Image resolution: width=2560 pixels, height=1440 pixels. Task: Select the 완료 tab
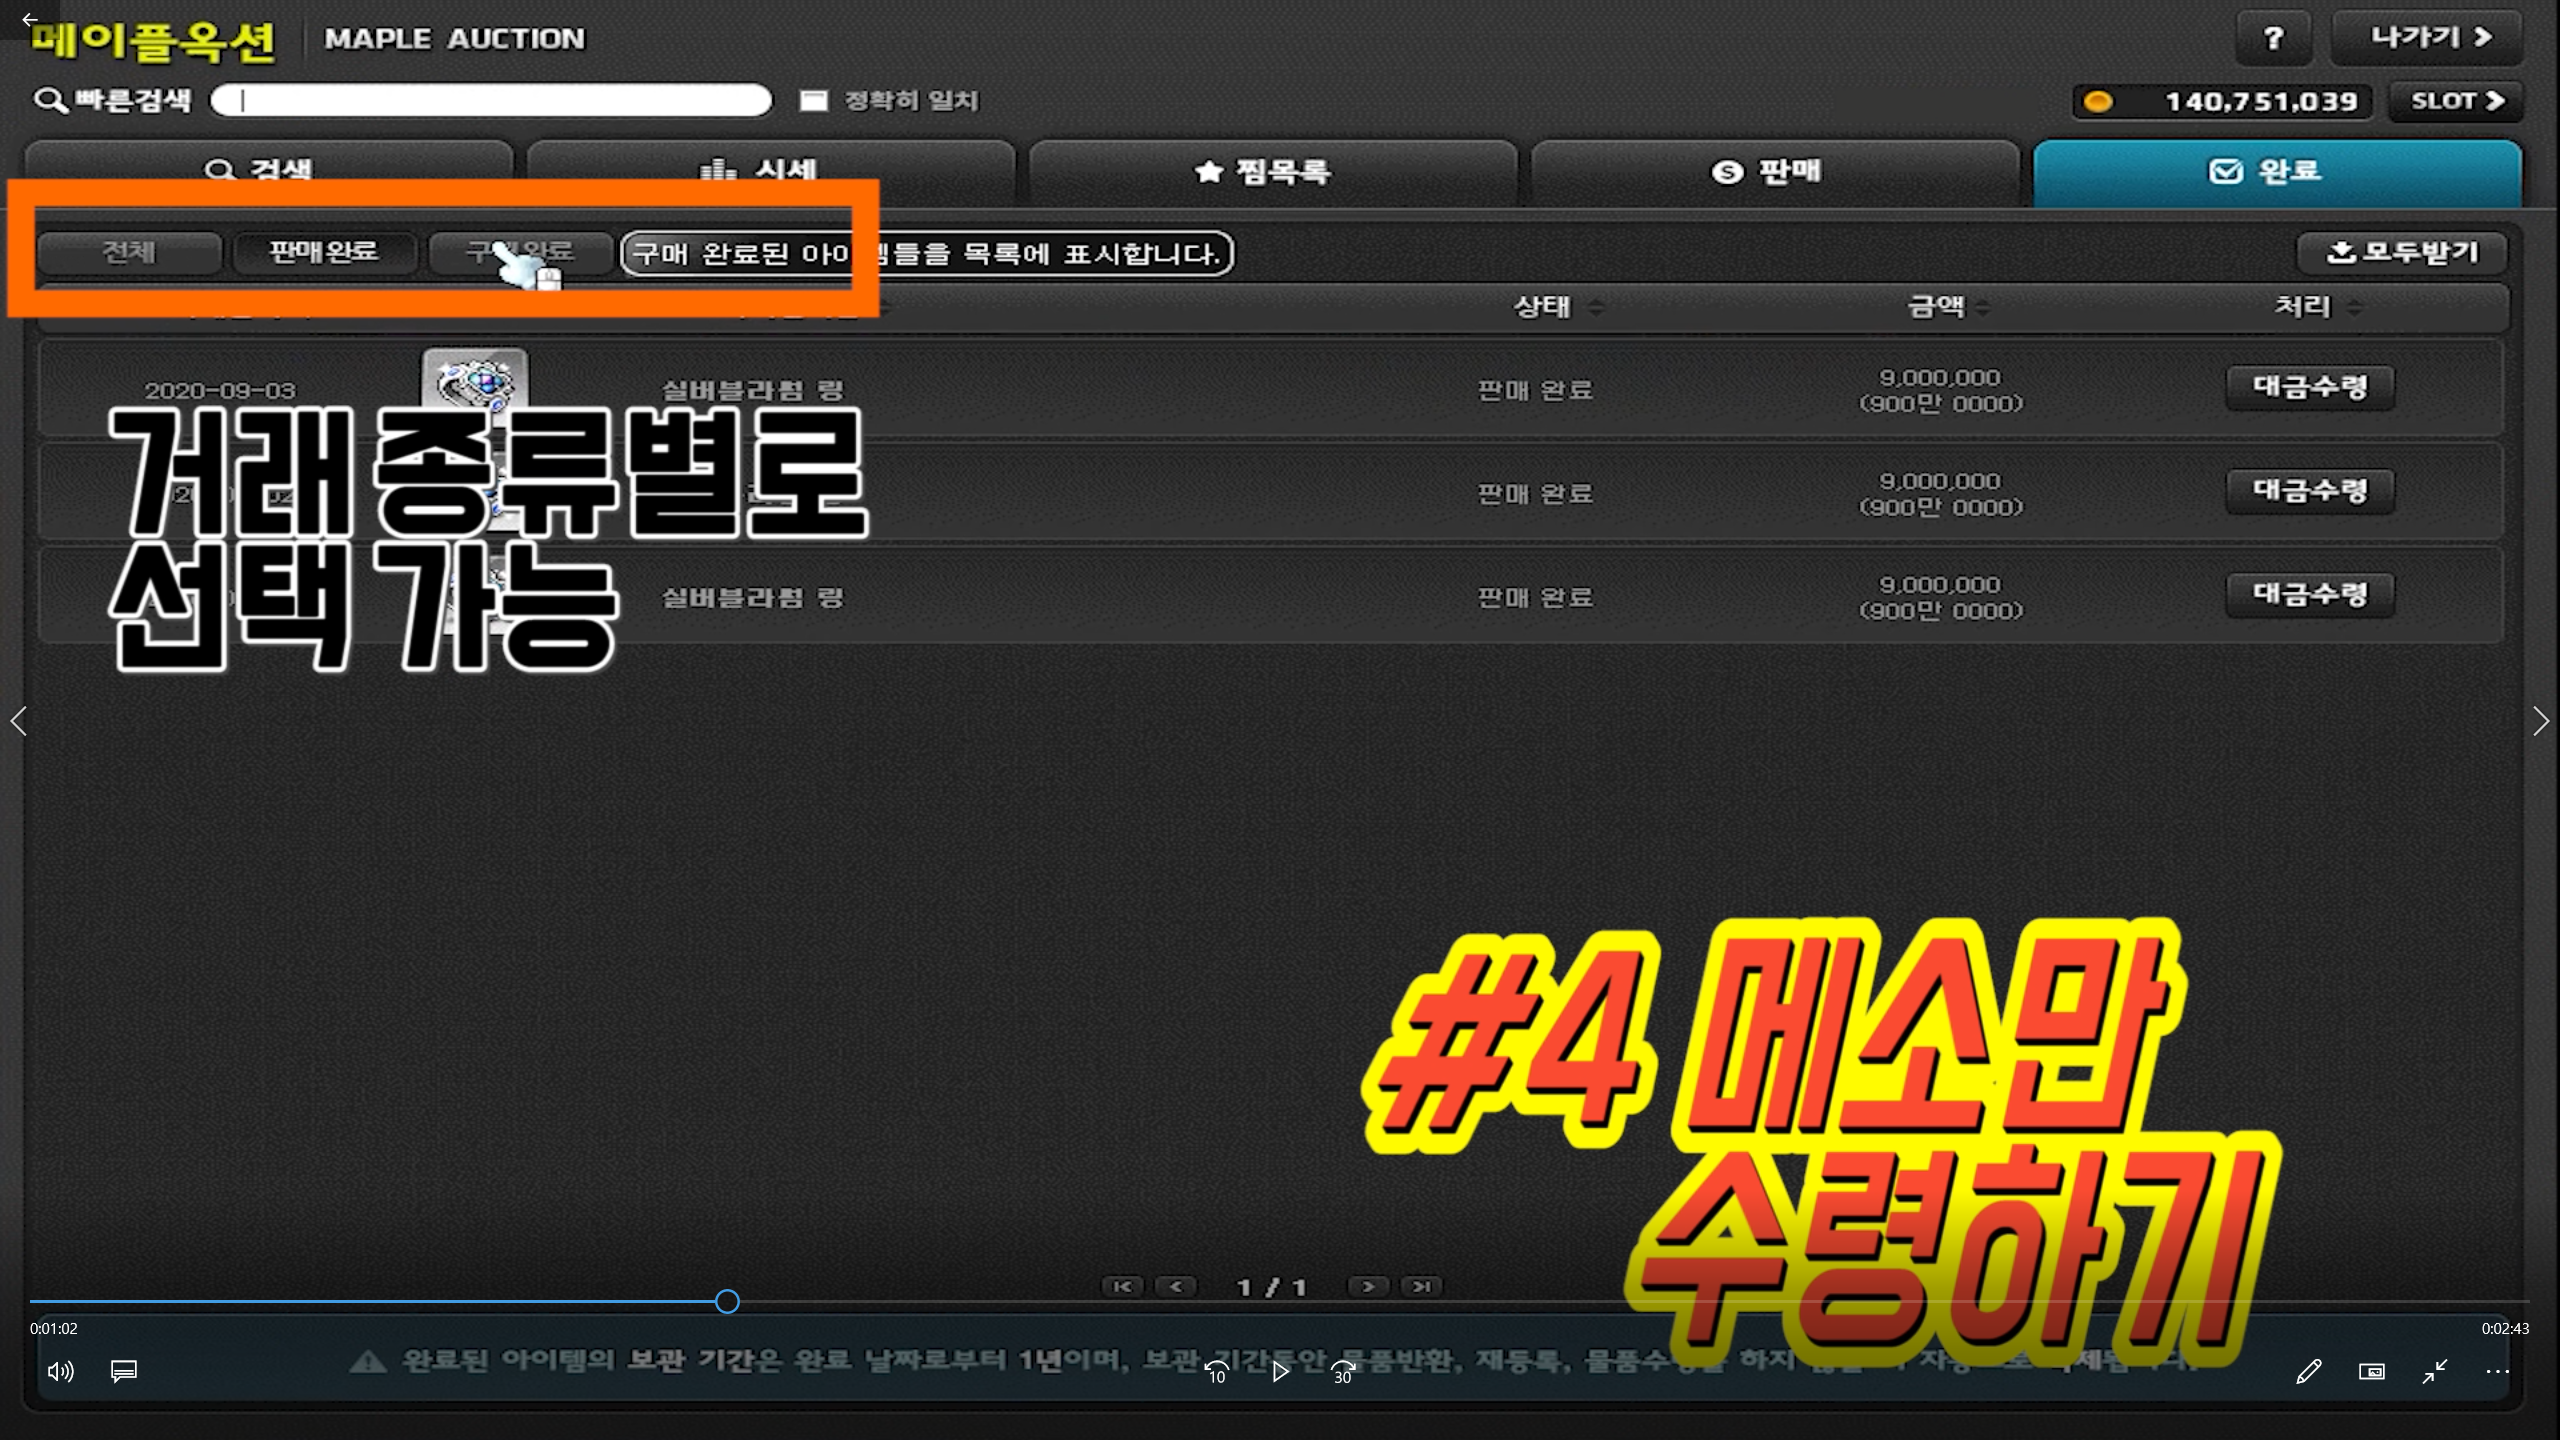click(x=2277, y=172)
